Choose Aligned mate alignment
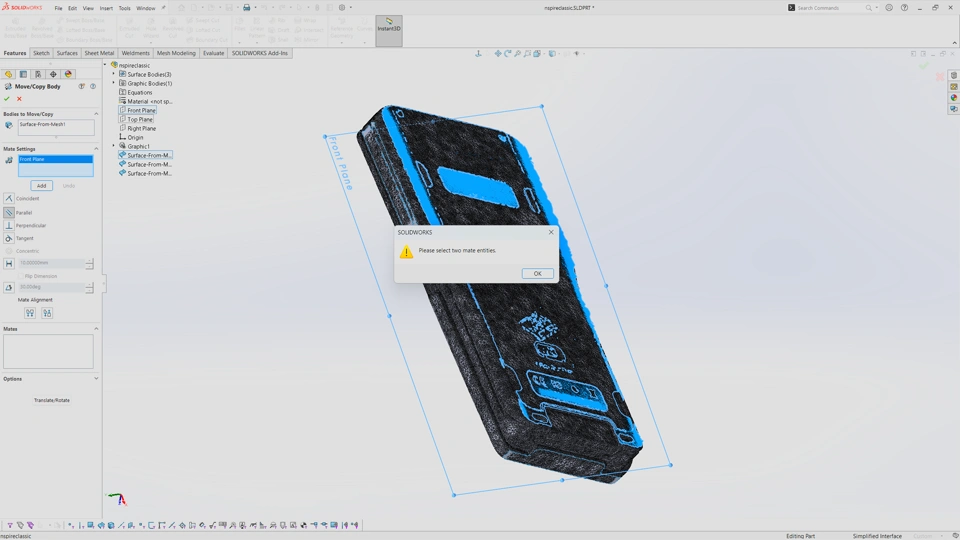 [x=29, y=313]
